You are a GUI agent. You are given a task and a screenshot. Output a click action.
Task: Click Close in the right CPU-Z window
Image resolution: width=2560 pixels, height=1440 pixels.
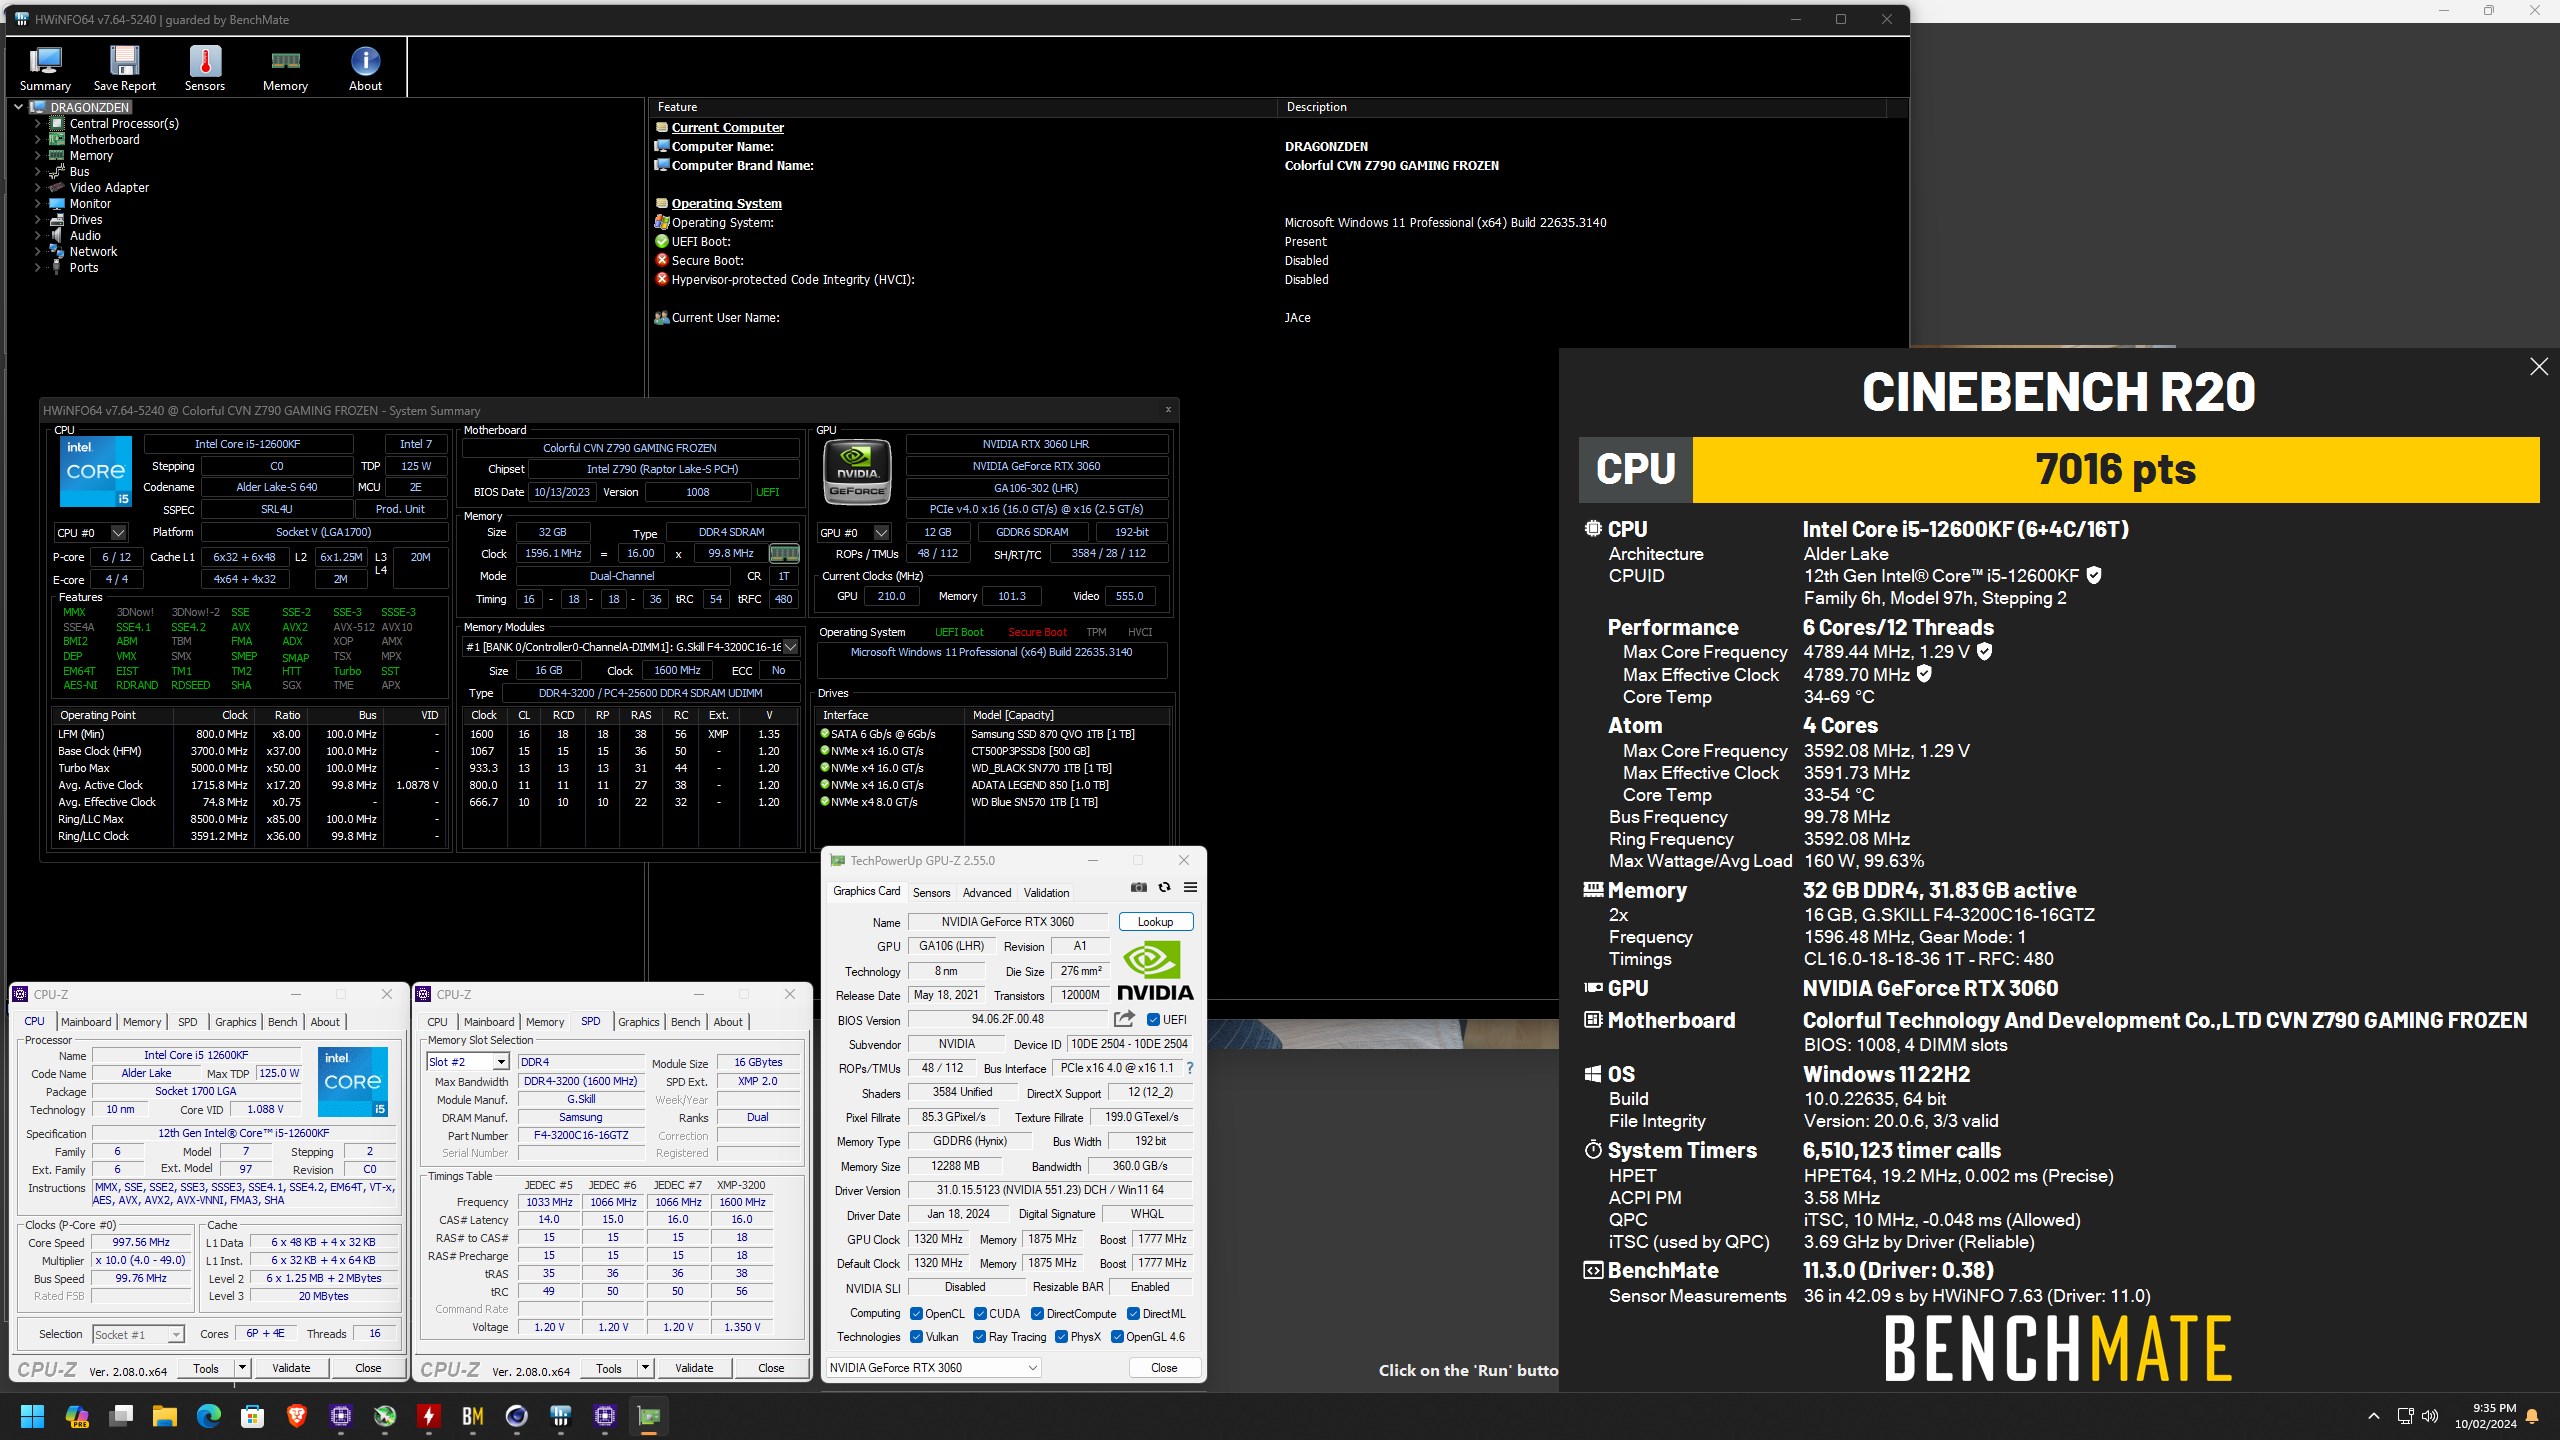[771, 1368]
